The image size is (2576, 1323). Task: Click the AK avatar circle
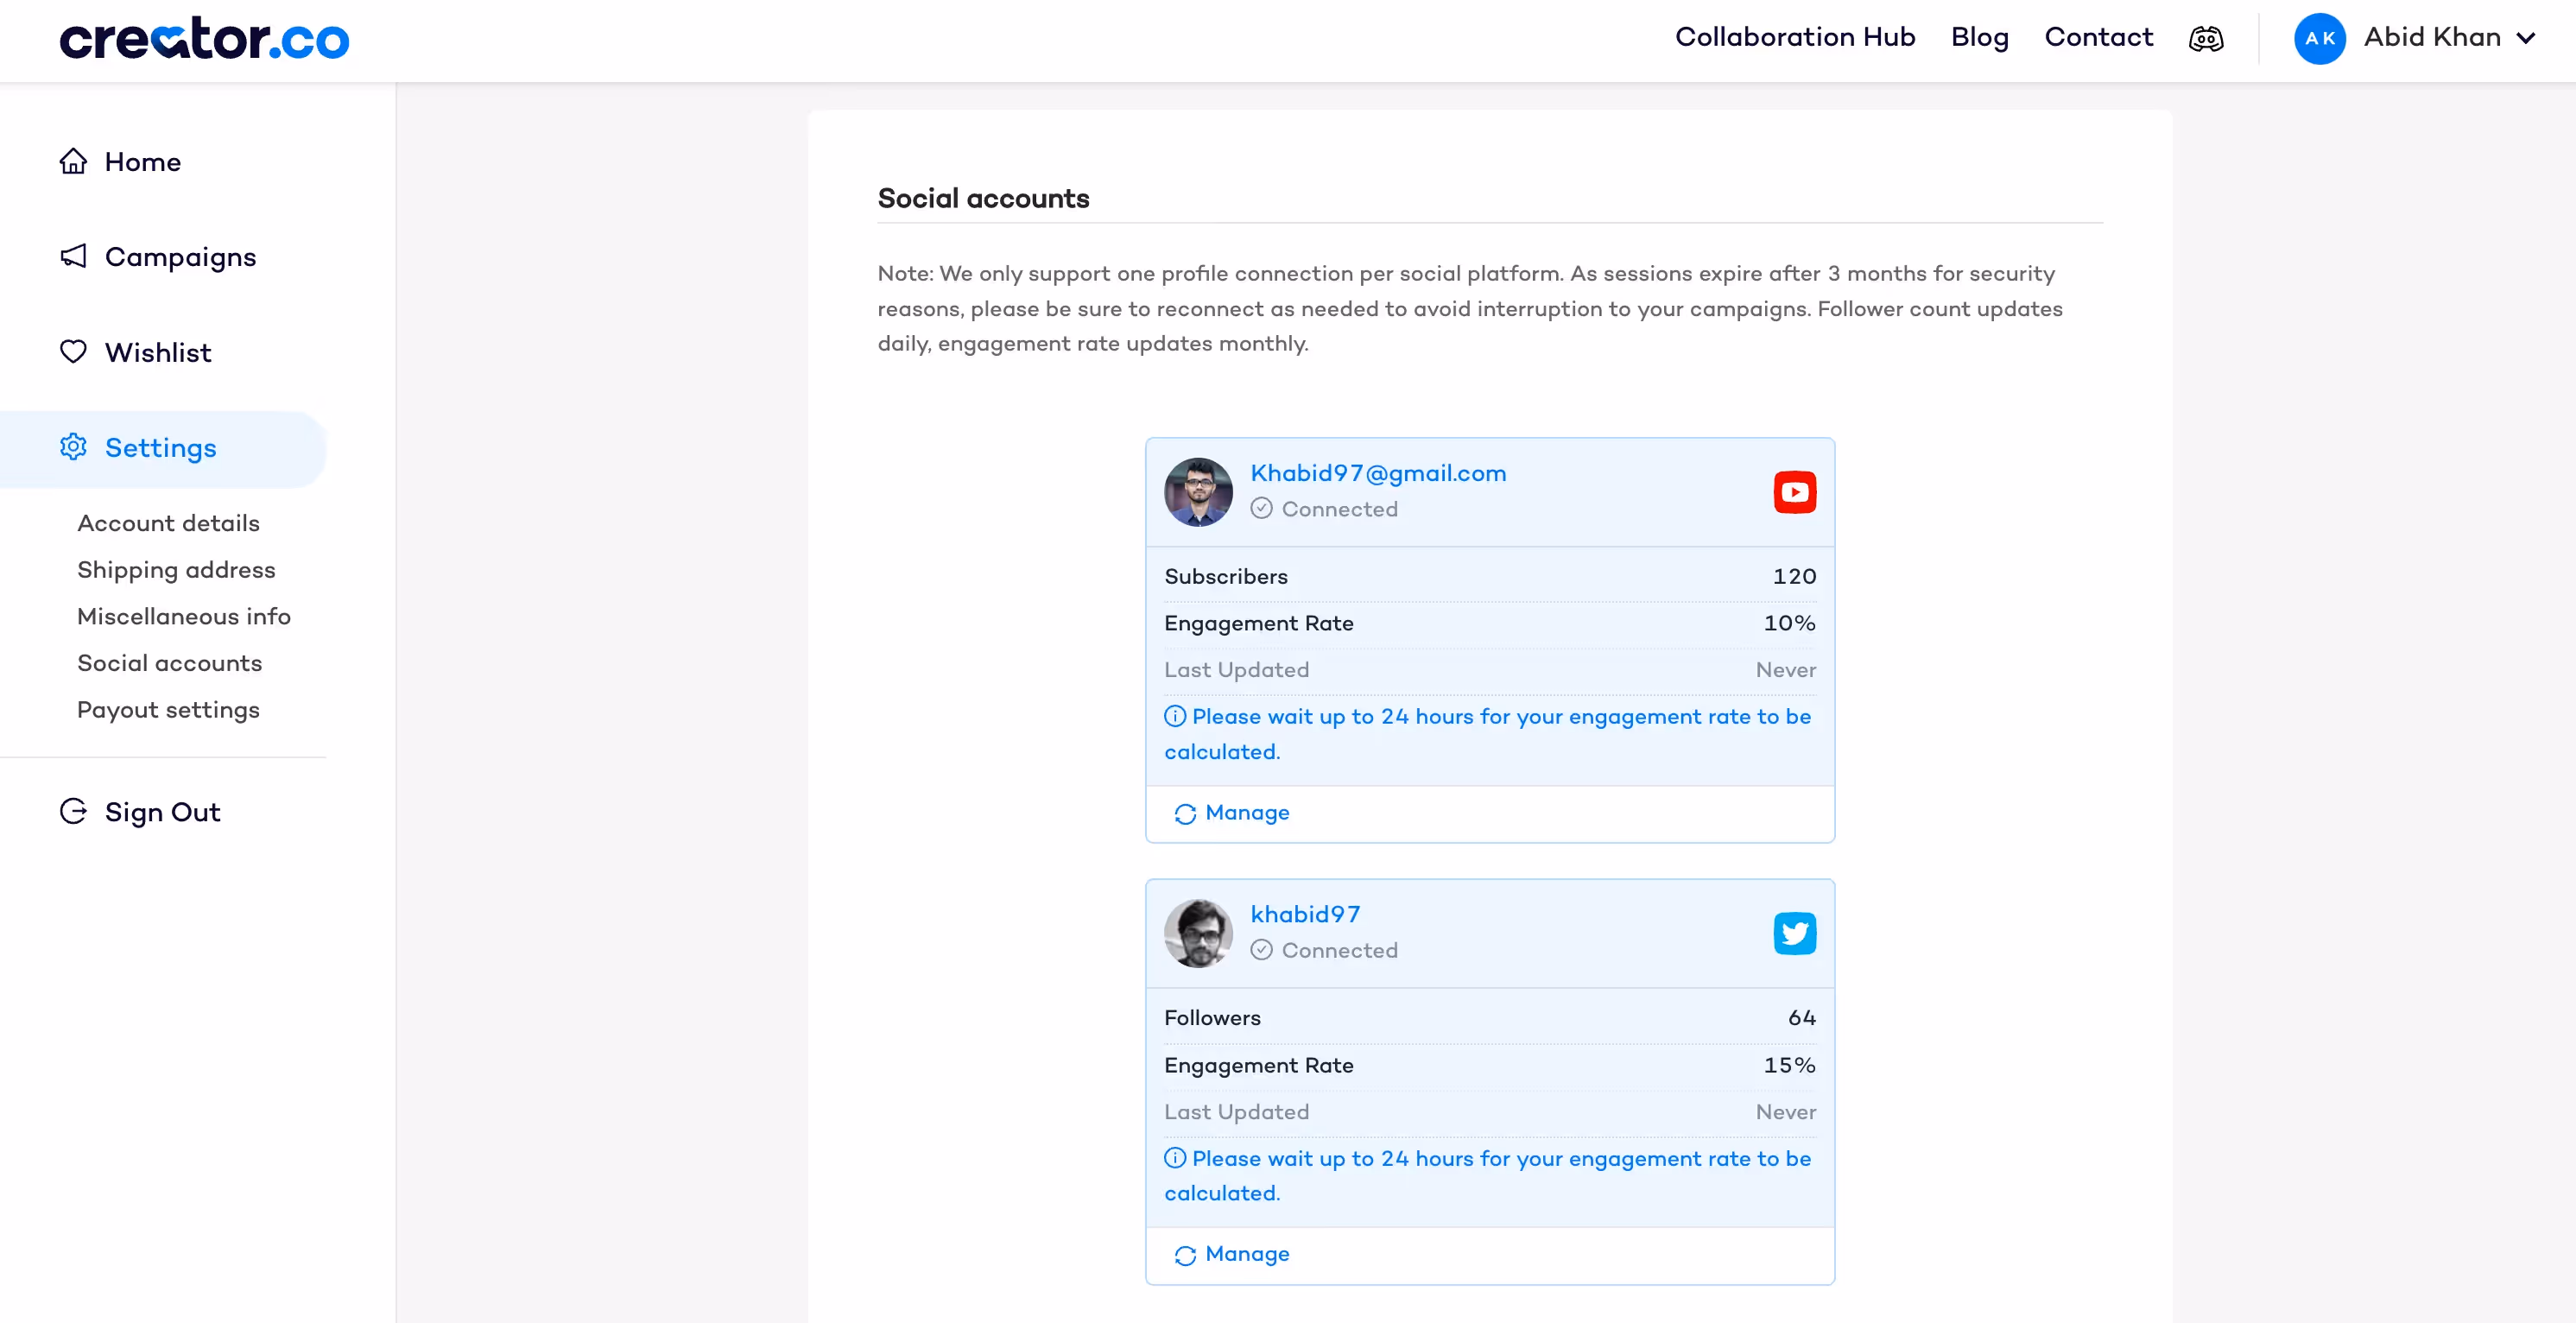[x=2319, y=39]
